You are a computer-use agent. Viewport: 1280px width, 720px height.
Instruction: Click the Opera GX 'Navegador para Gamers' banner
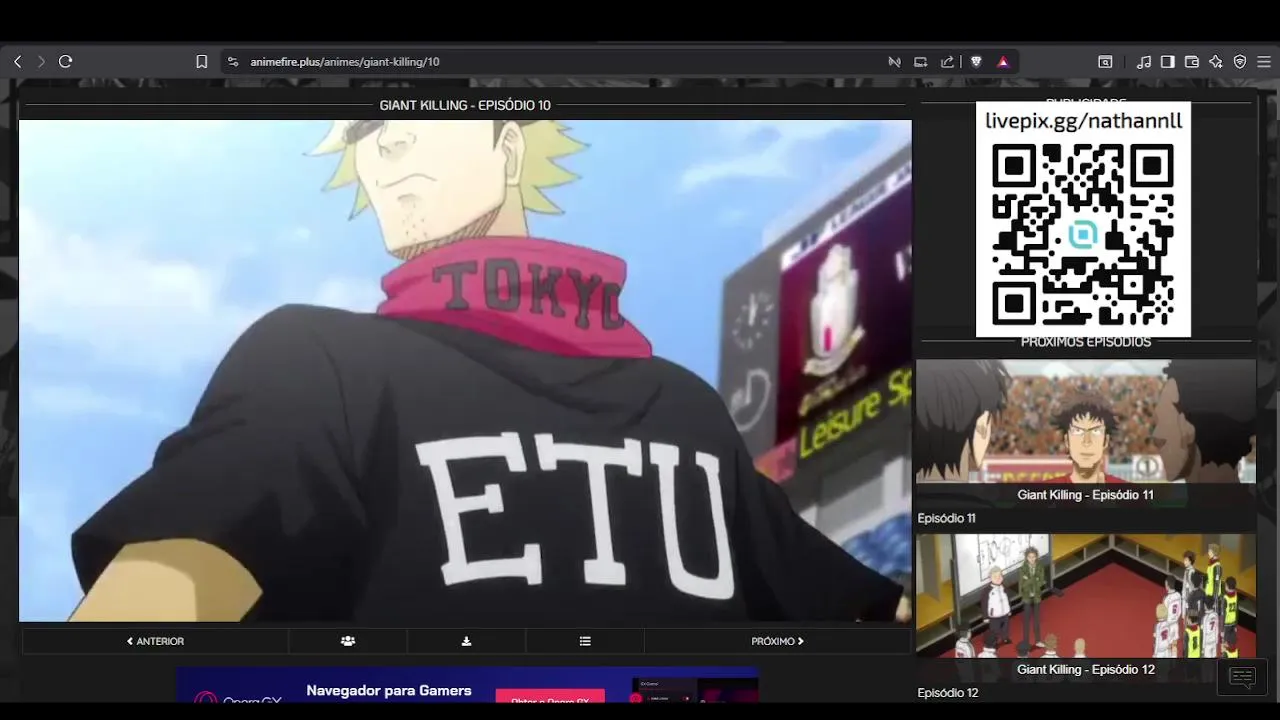point(467,687)
